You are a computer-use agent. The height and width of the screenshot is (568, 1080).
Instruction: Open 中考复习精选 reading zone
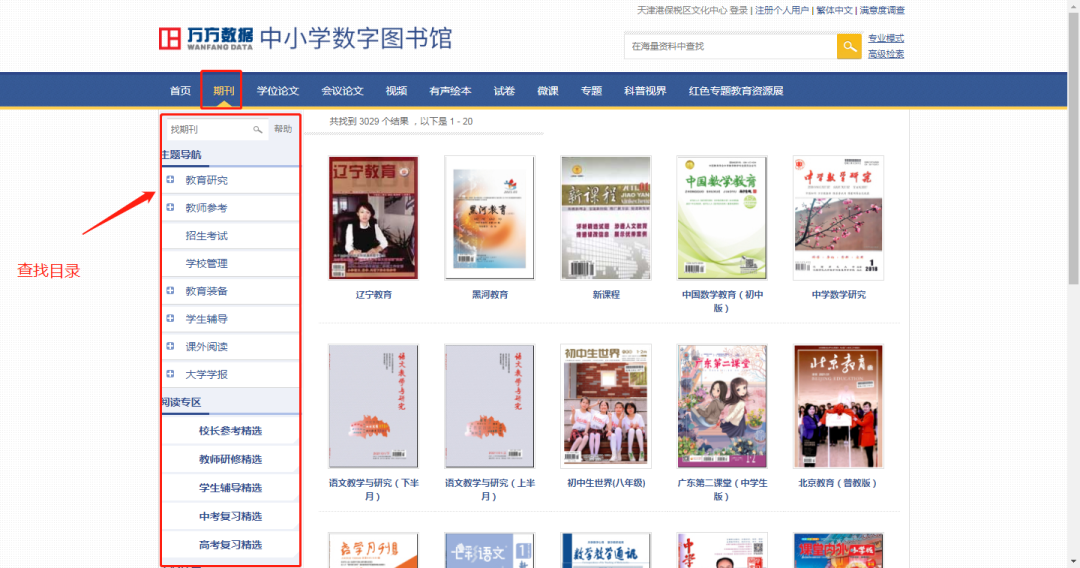[230, 516]
